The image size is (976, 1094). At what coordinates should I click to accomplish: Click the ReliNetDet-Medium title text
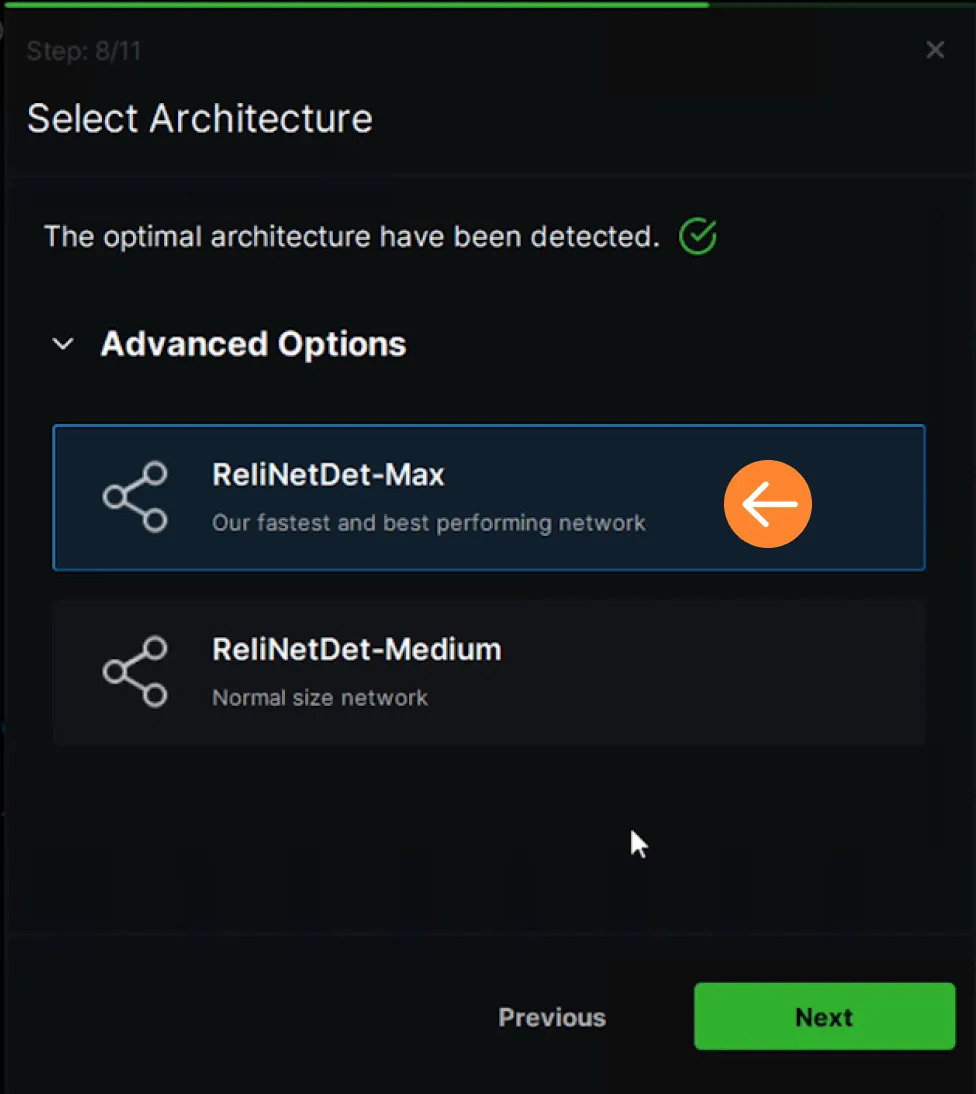click(356, 650)
